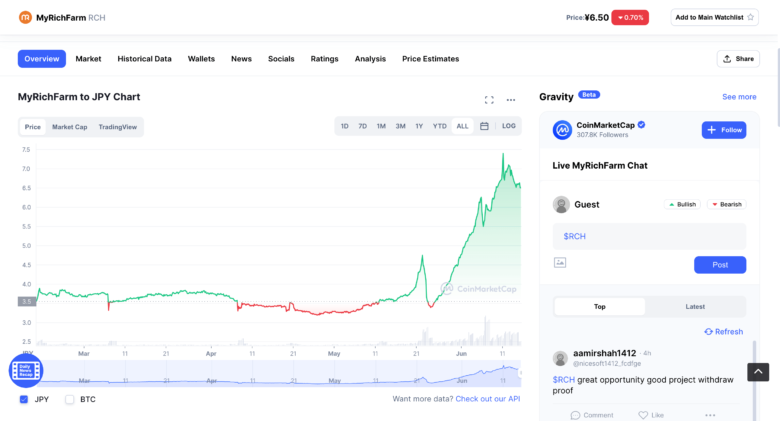This screenshot has width=780, height=421.
Task: Click the watchlist star icon
Action: [750, 17]
